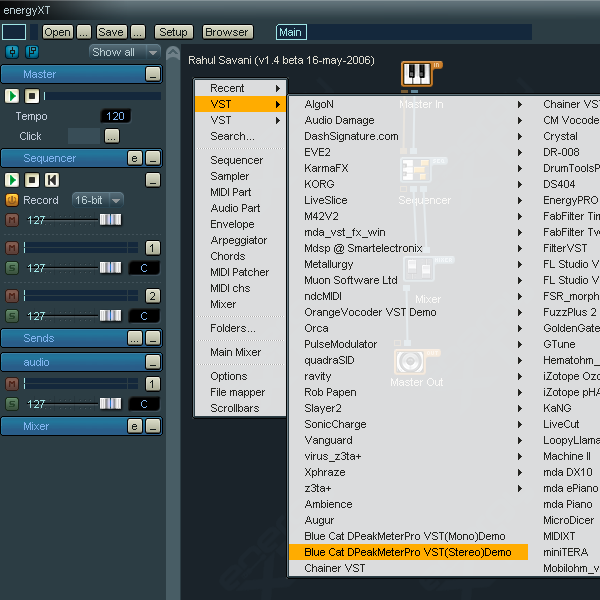Open the Setup dialog
The image size is (600, 600).
click(173, 32)
